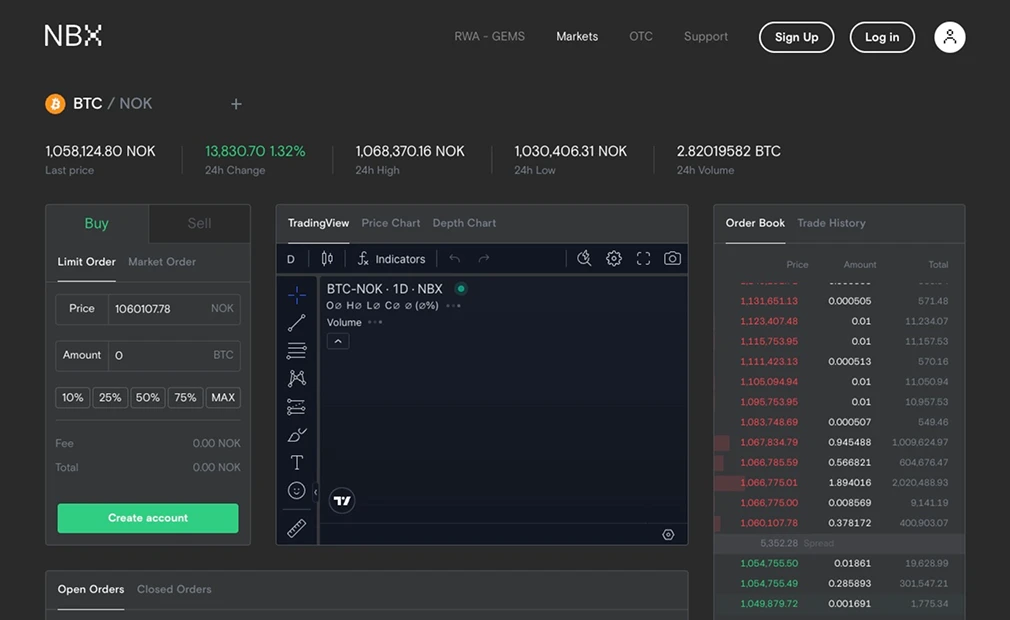Set amount to 25%
The image size is (1010, 620).
[110, 397]
